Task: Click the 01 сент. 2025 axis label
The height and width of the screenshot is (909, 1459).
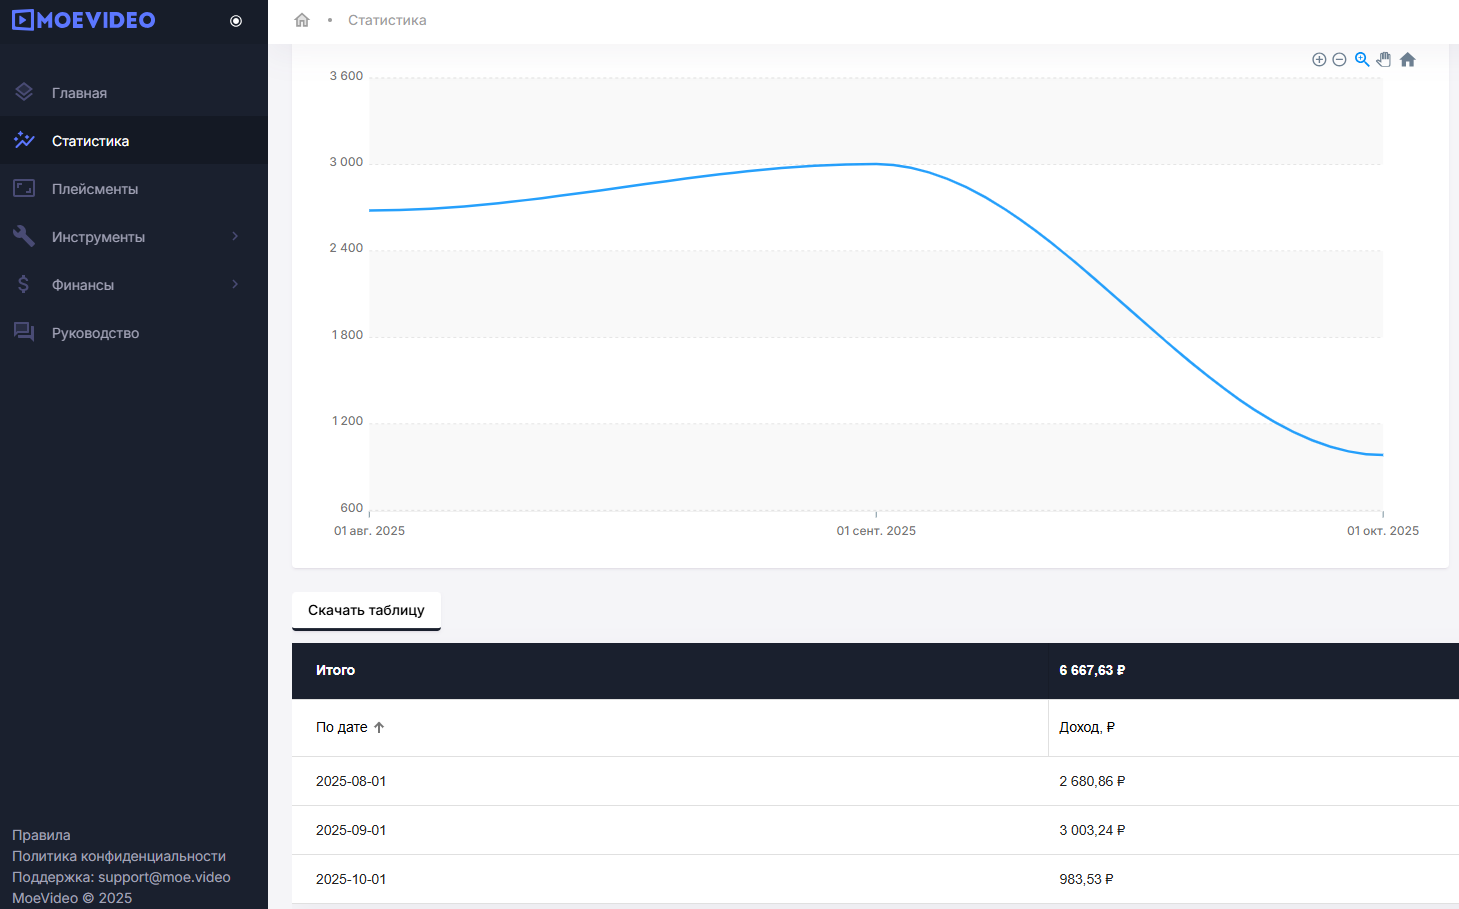Action: click(876, 531)
